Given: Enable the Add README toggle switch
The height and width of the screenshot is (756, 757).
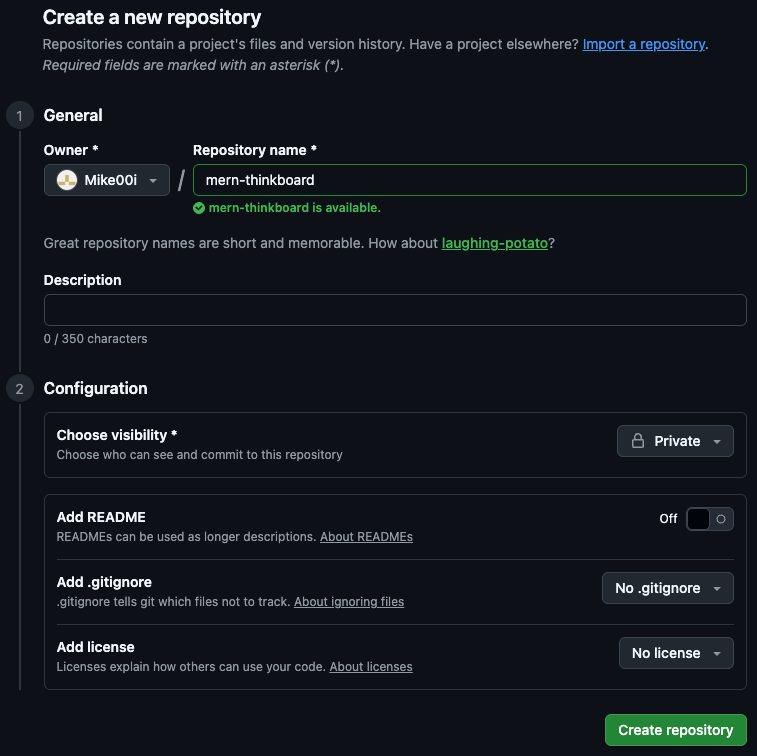Looking at the screenshot, I should click(x=709, y=518).
